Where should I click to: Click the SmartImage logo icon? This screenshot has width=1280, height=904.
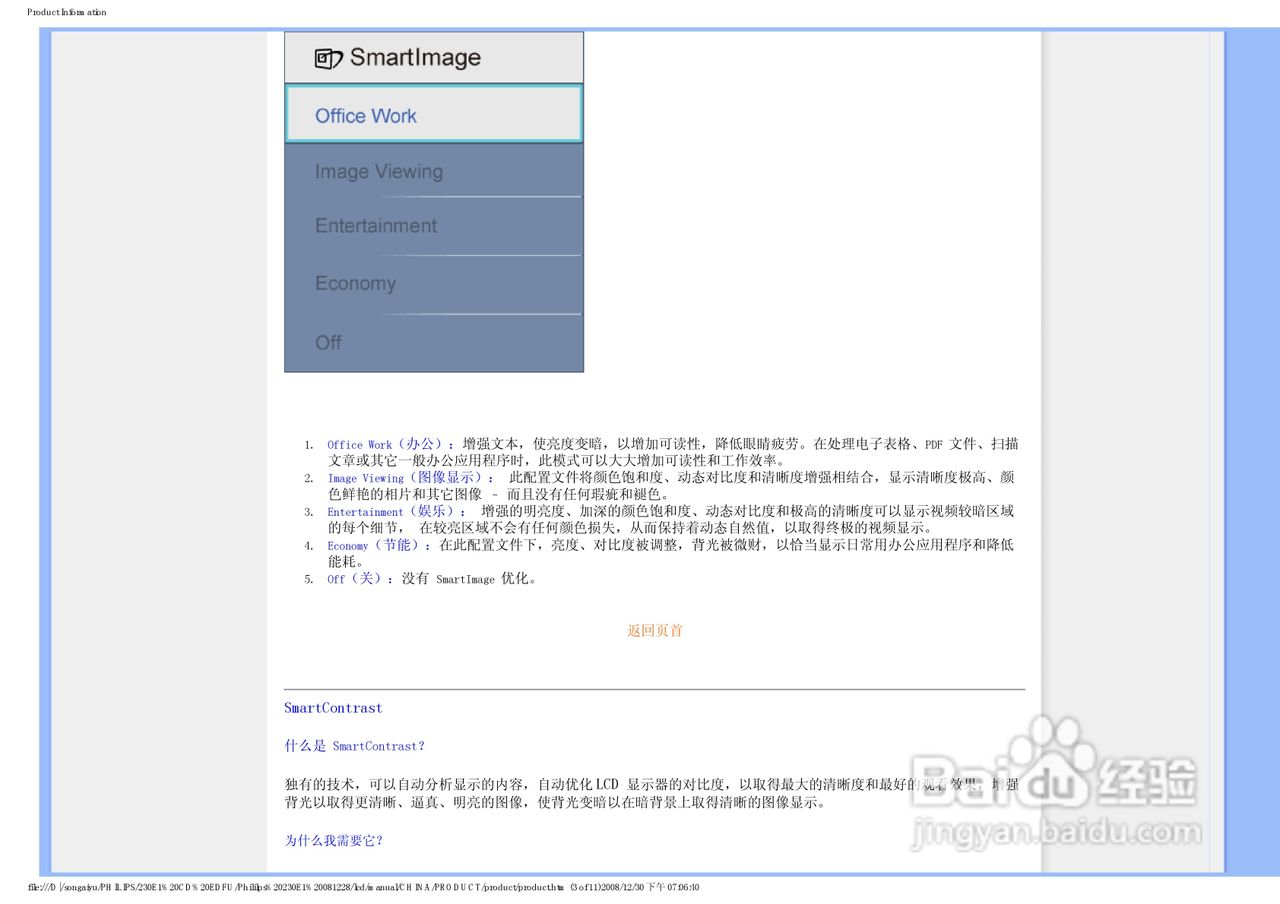click(329, 58)
